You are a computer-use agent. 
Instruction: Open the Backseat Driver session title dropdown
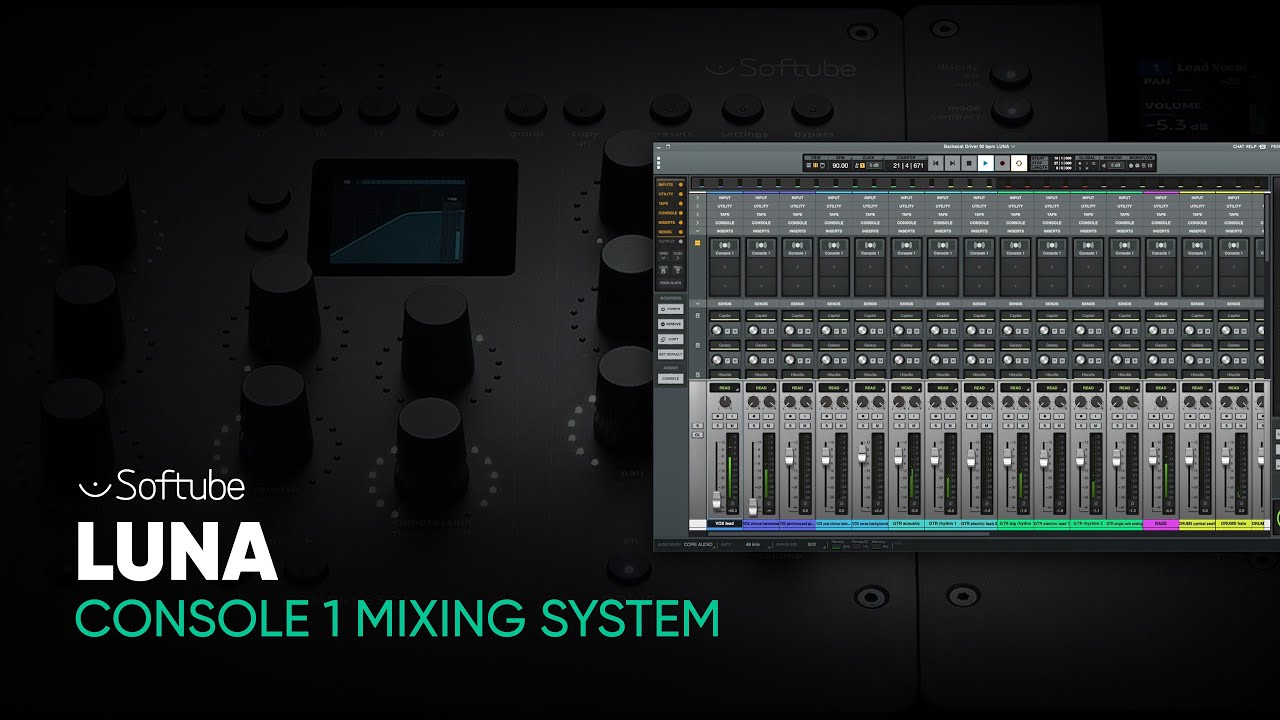coord(979,146)
